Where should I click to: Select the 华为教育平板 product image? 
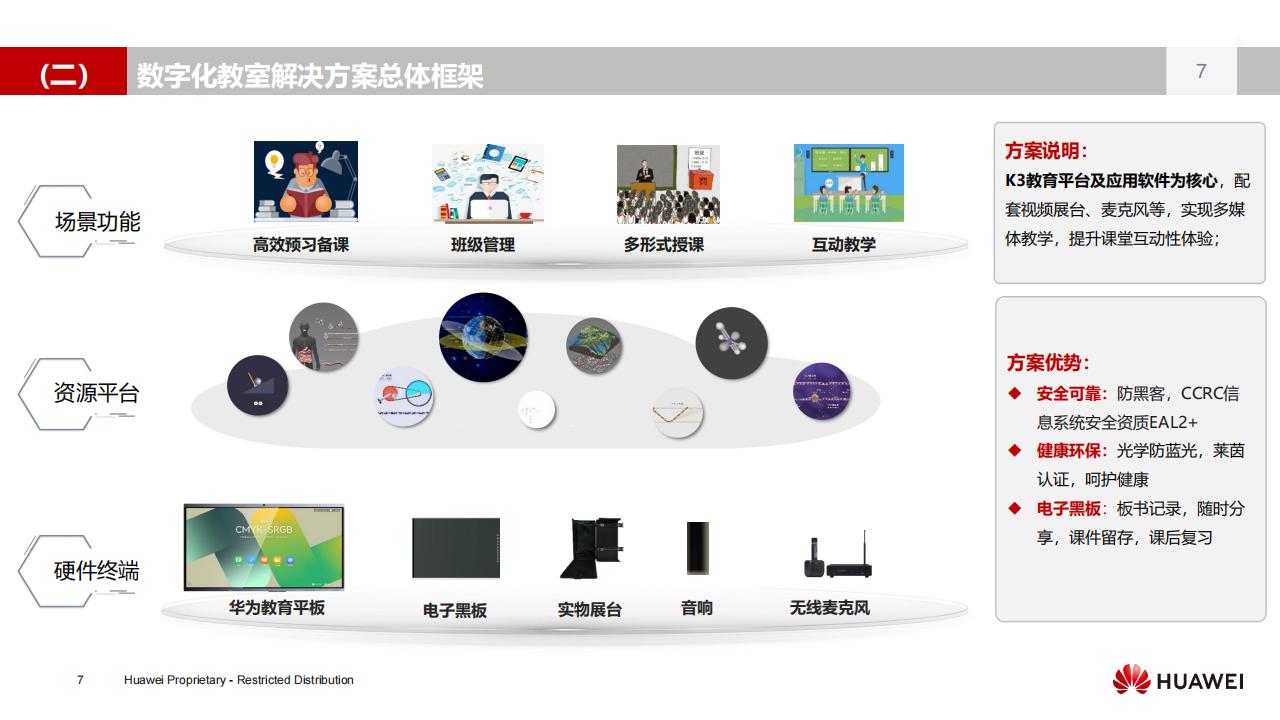tap(263, 548)
